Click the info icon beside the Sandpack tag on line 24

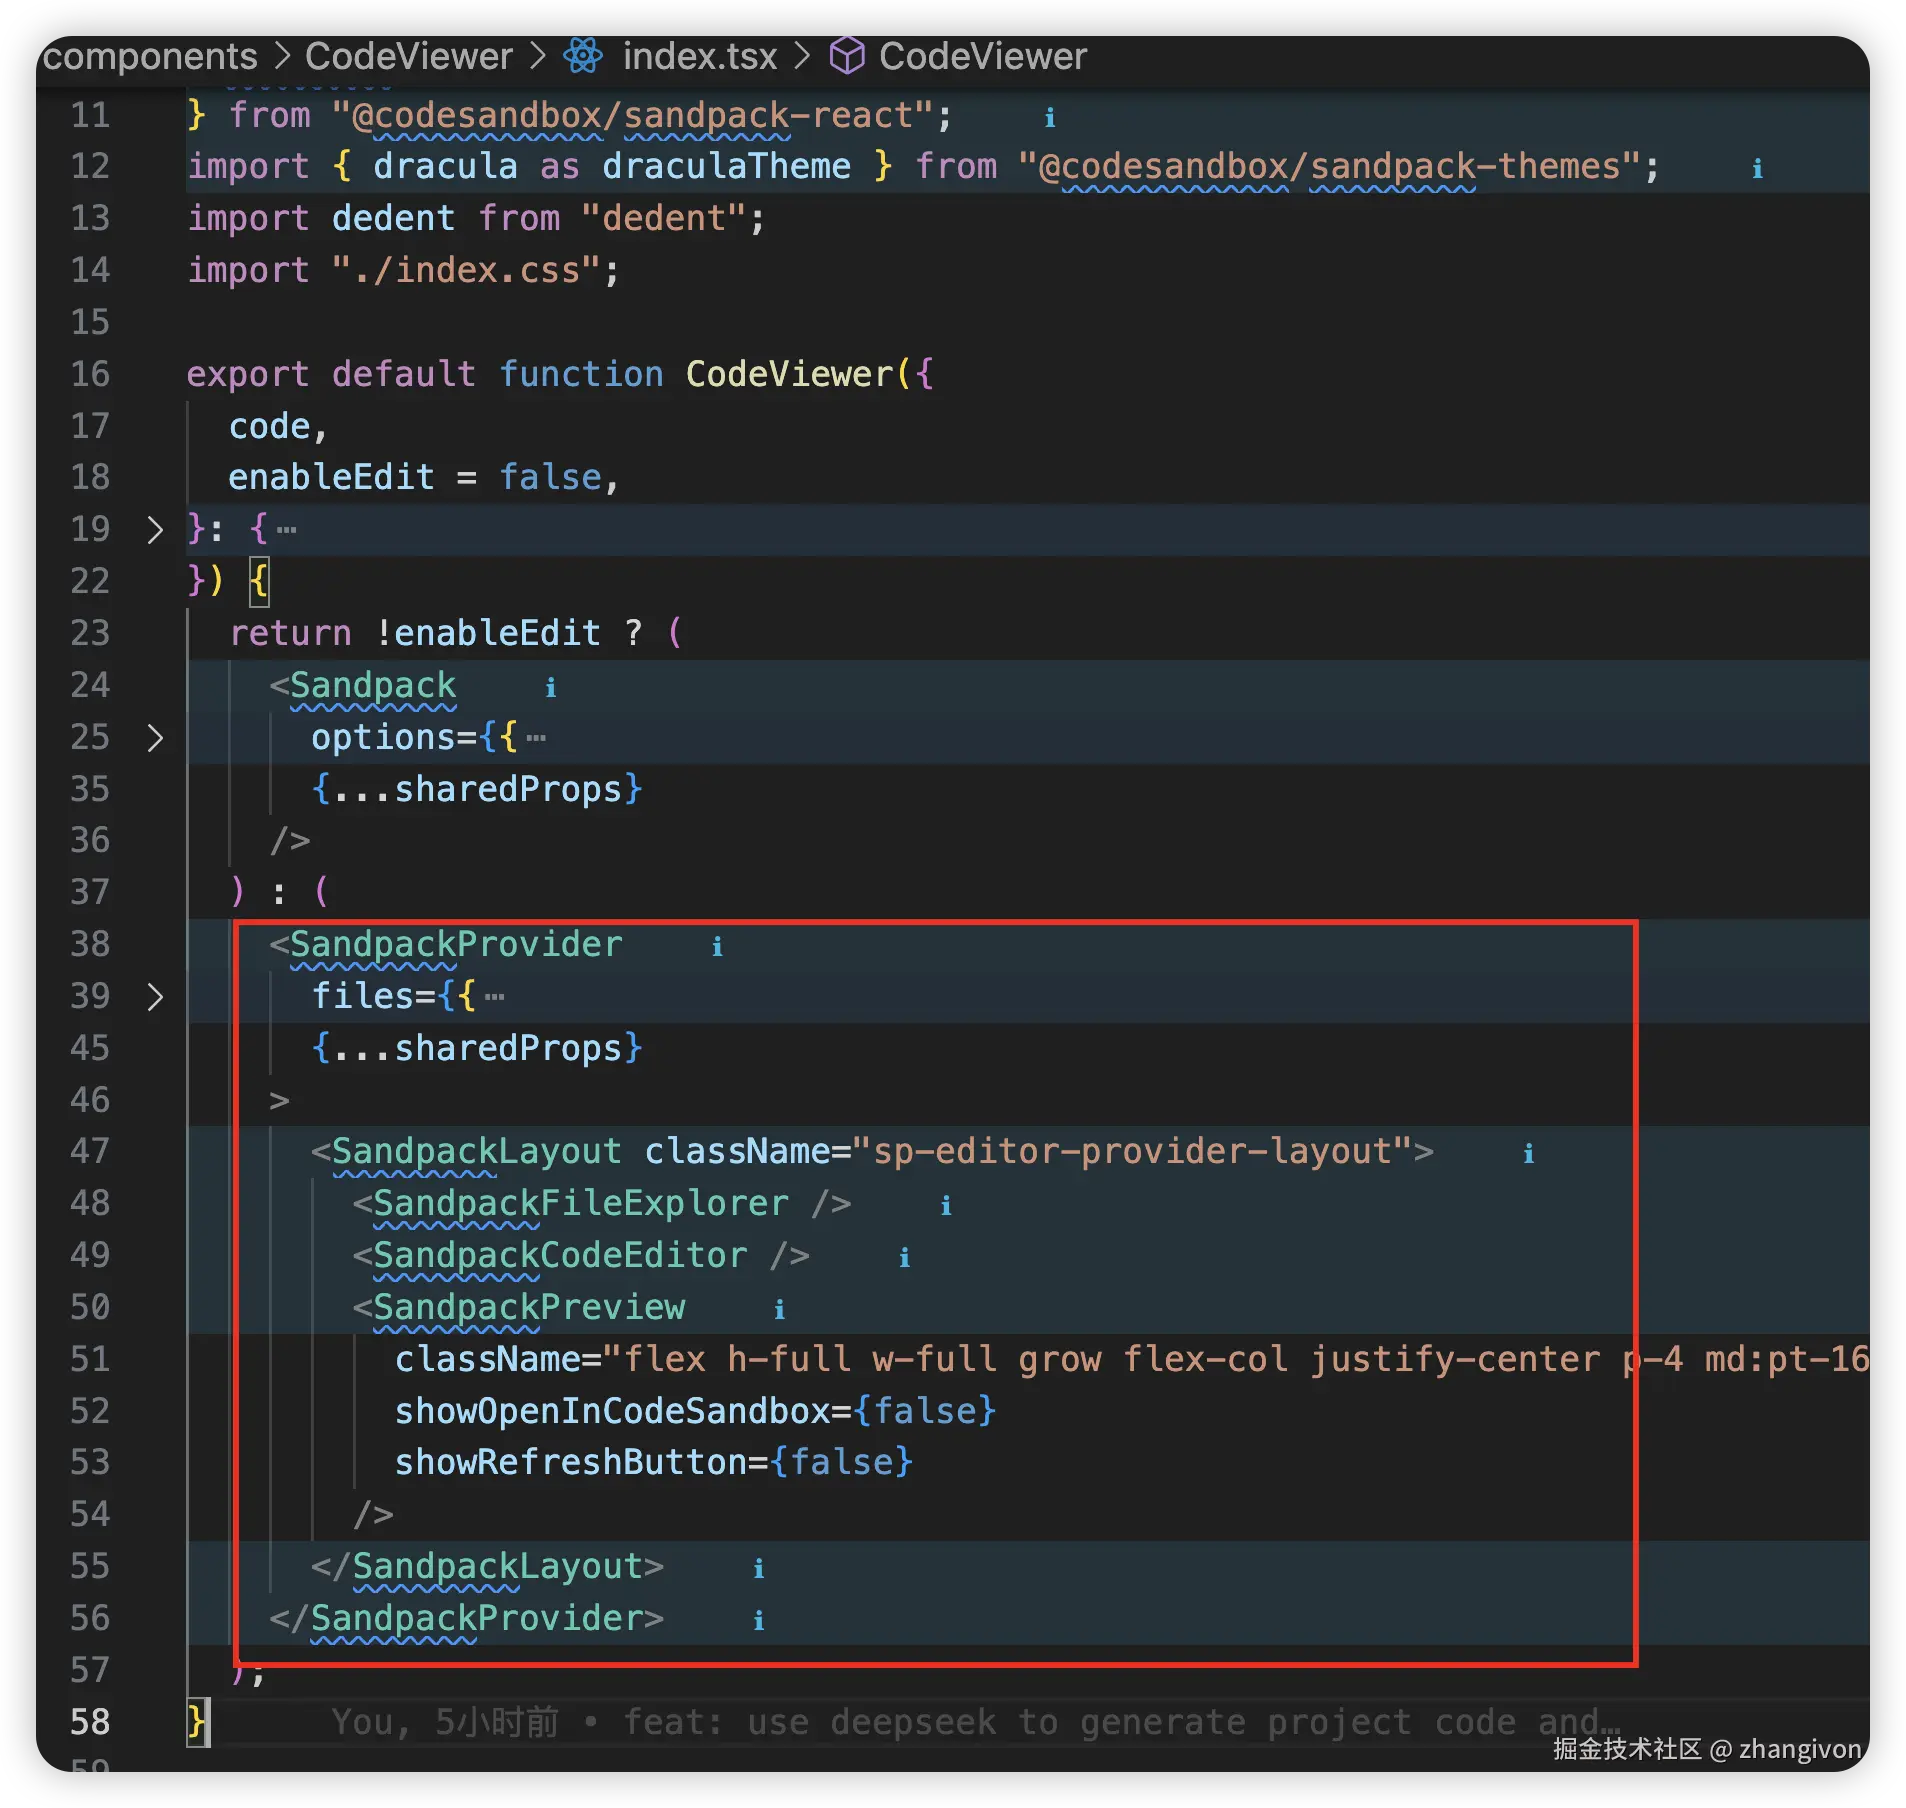tap(550, 687)
